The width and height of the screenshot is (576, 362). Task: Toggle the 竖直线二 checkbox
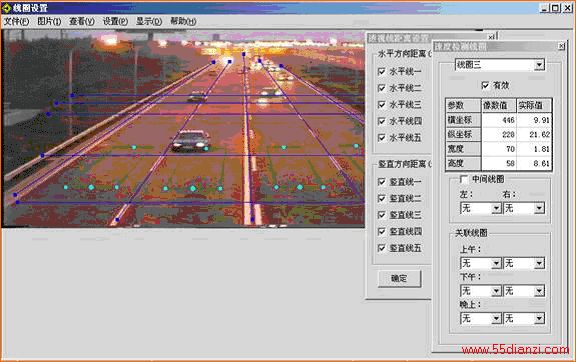[x=382, y=198]
